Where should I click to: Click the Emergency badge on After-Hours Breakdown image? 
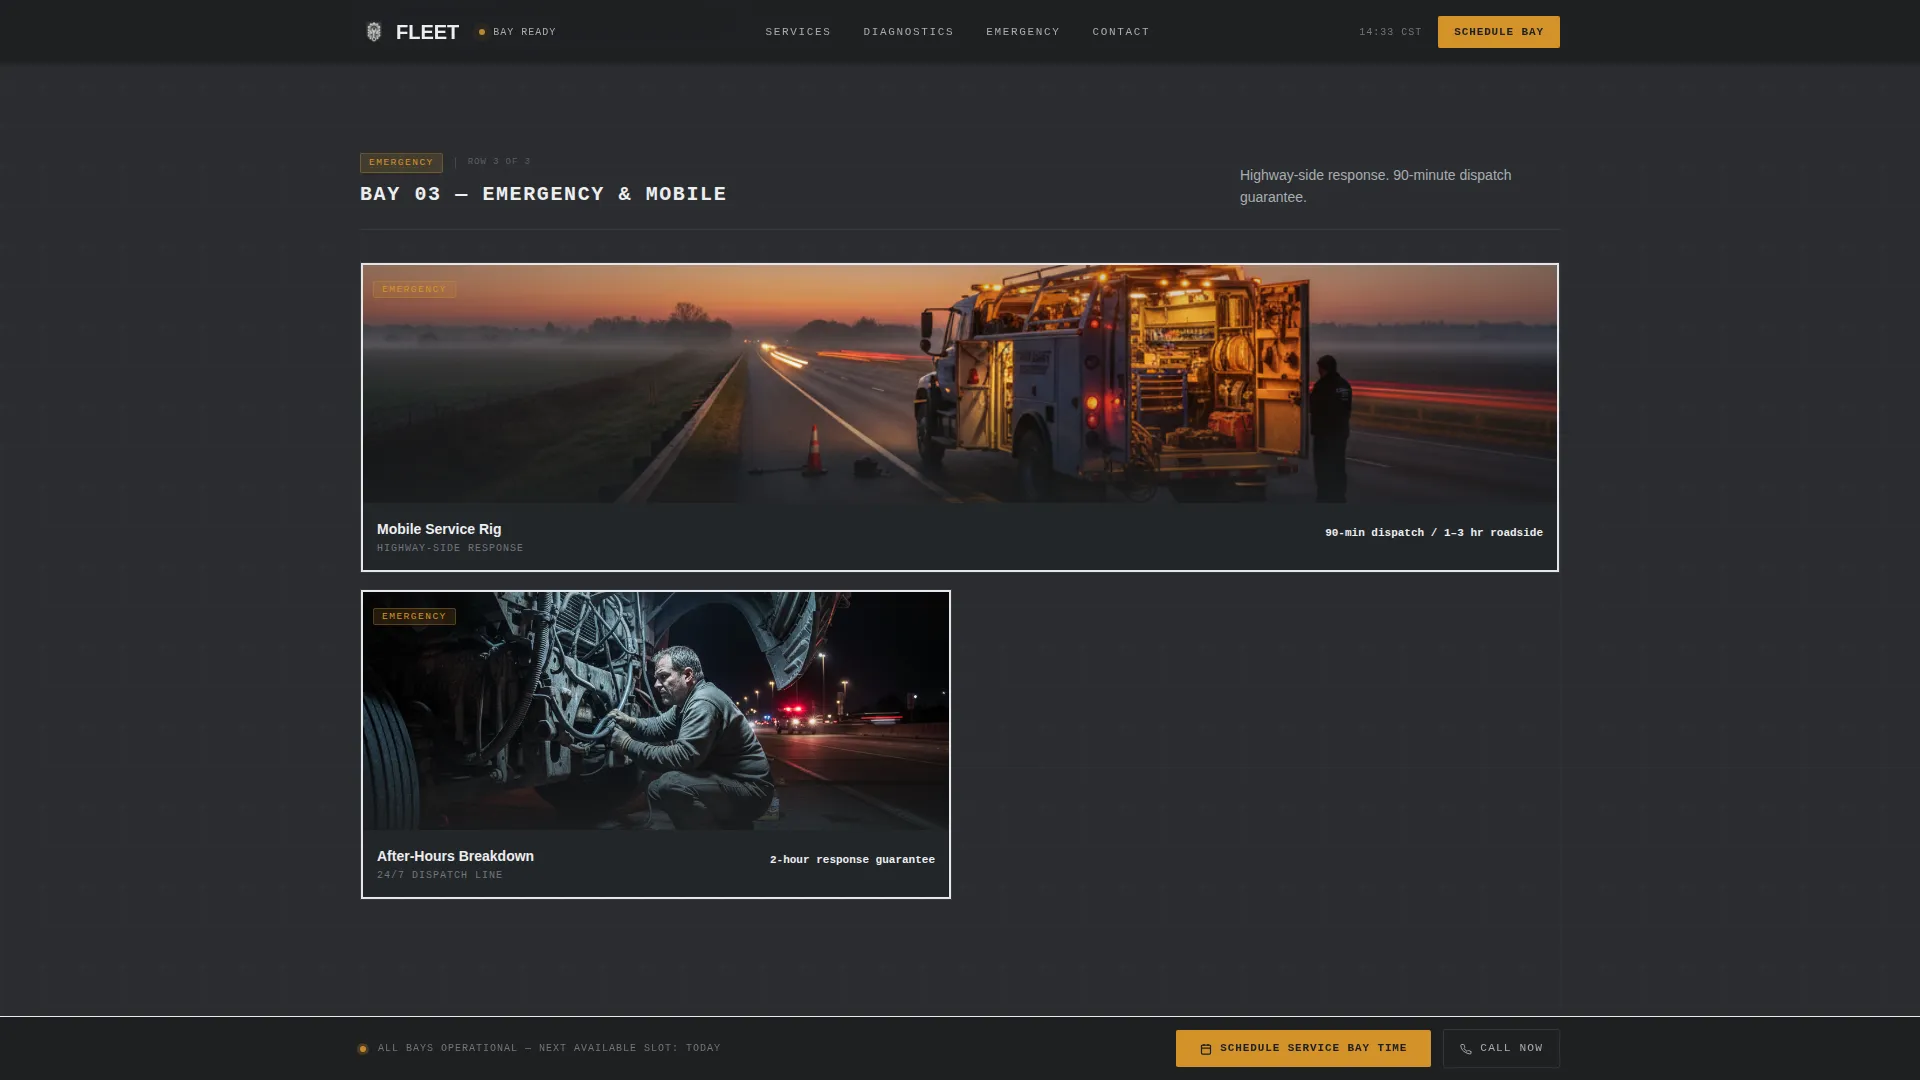click(x=414, y=616)
